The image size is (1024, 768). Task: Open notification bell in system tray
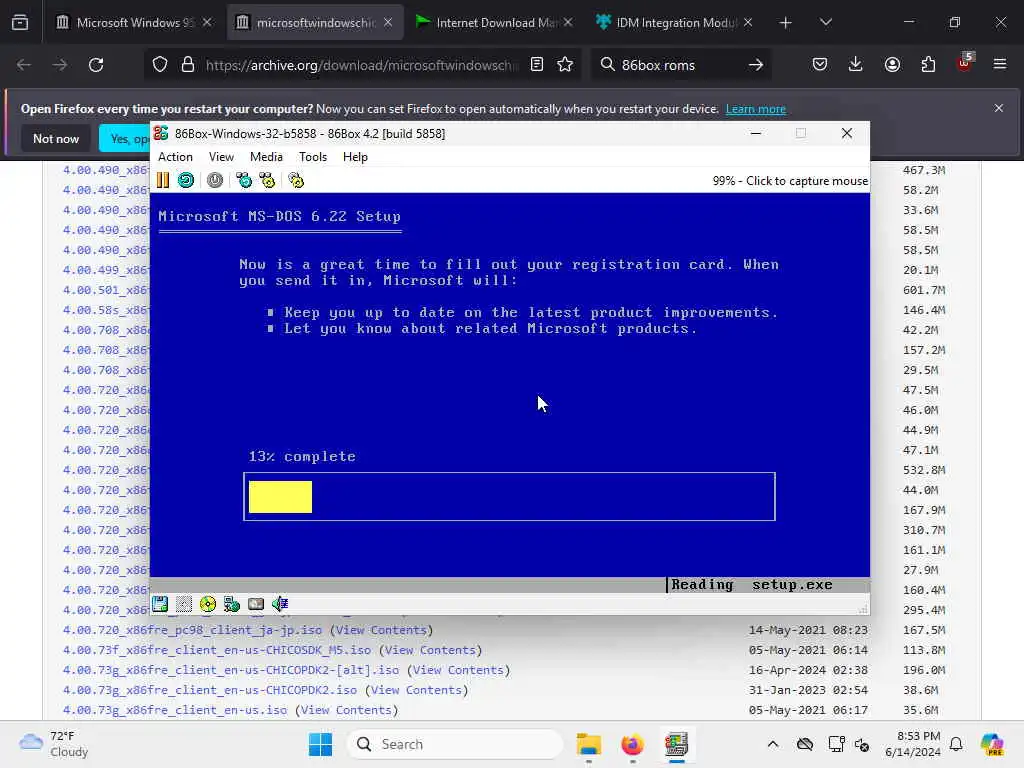[956, 744]
